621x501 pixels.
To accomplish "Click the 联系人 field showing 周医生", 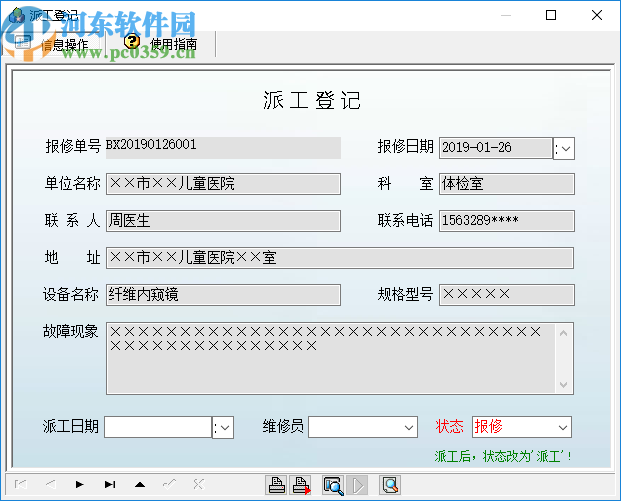I will [x=223, y=221].
